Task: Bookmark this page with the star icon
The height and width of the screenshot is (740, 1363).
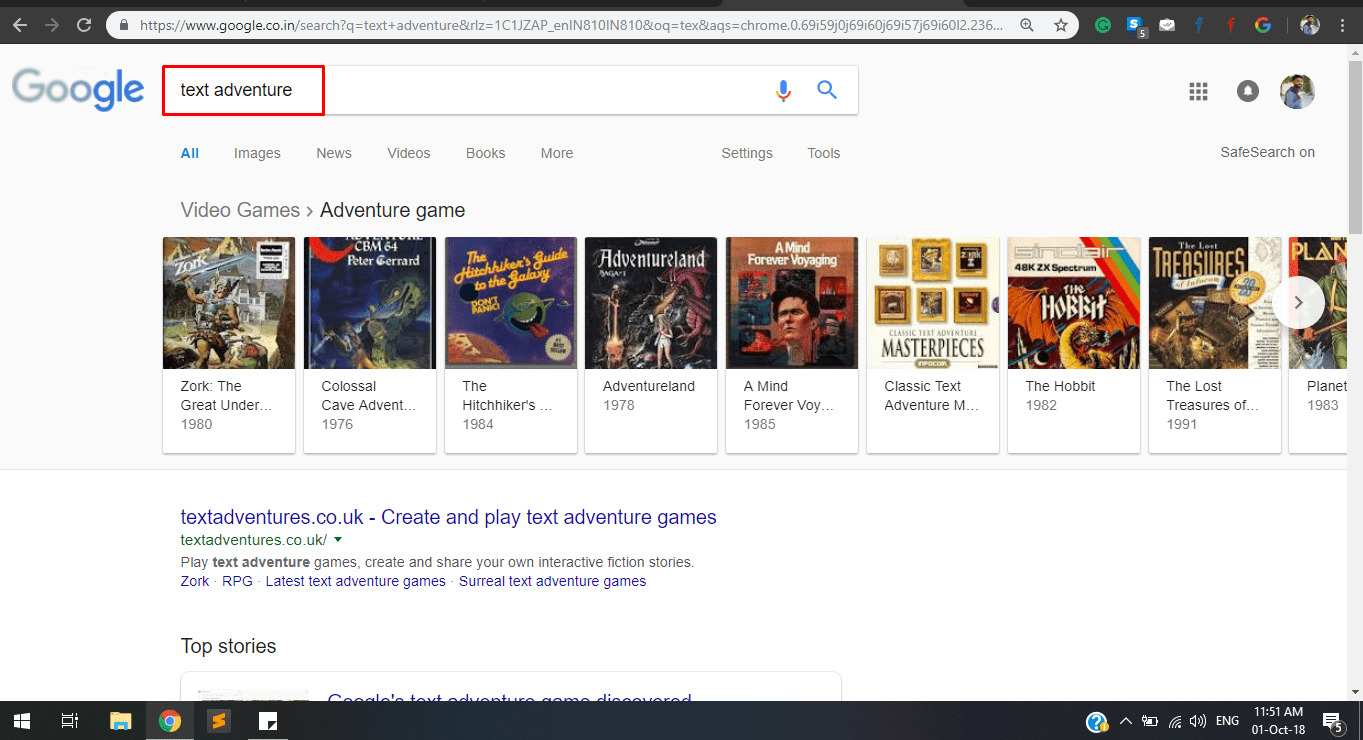Action: [x=1060, y=25]
